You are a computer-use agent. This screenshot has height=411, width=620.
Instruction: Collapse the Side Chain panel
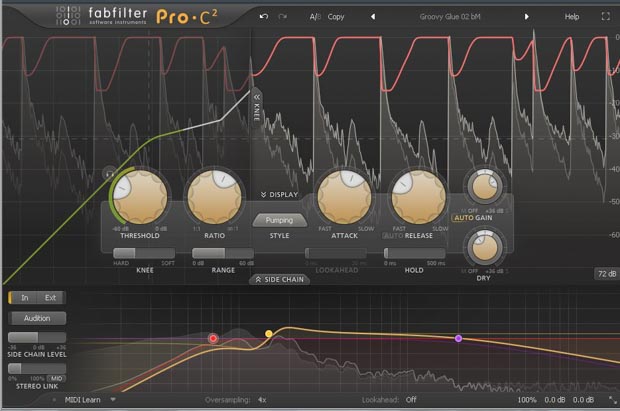[x=279, y=280]
